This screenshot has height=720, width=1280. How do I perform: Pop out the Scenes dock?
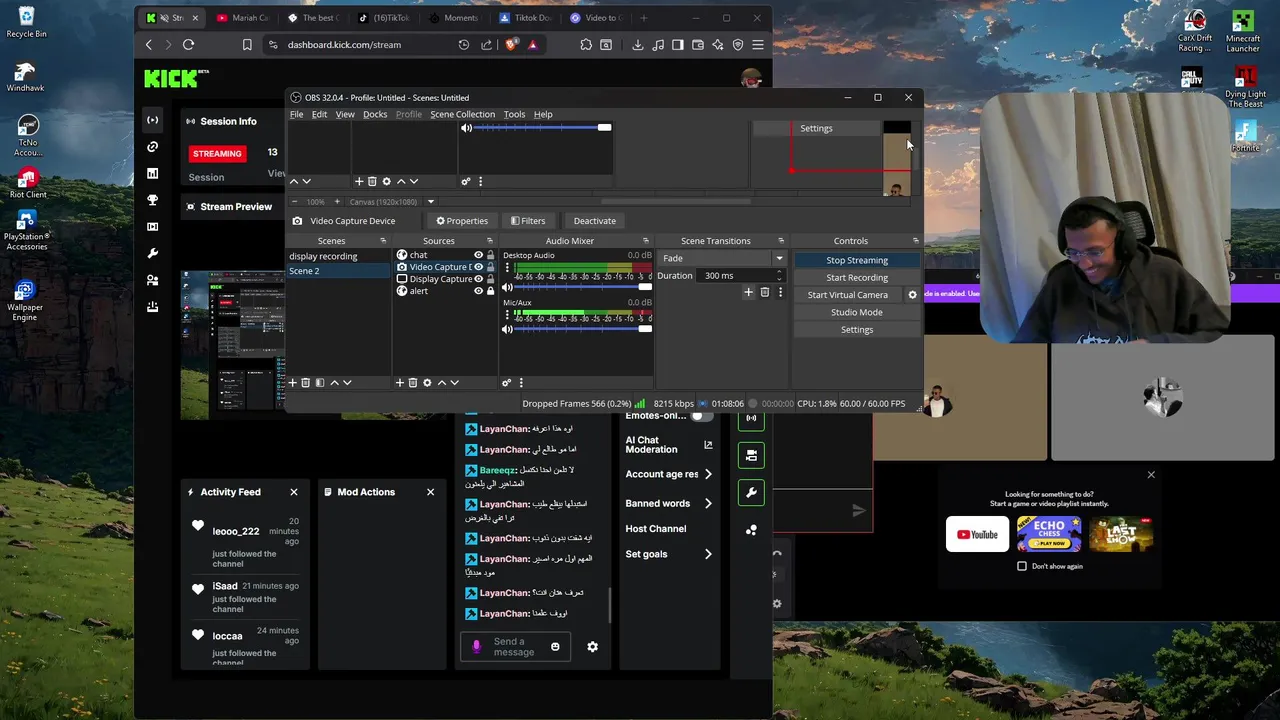382,241
